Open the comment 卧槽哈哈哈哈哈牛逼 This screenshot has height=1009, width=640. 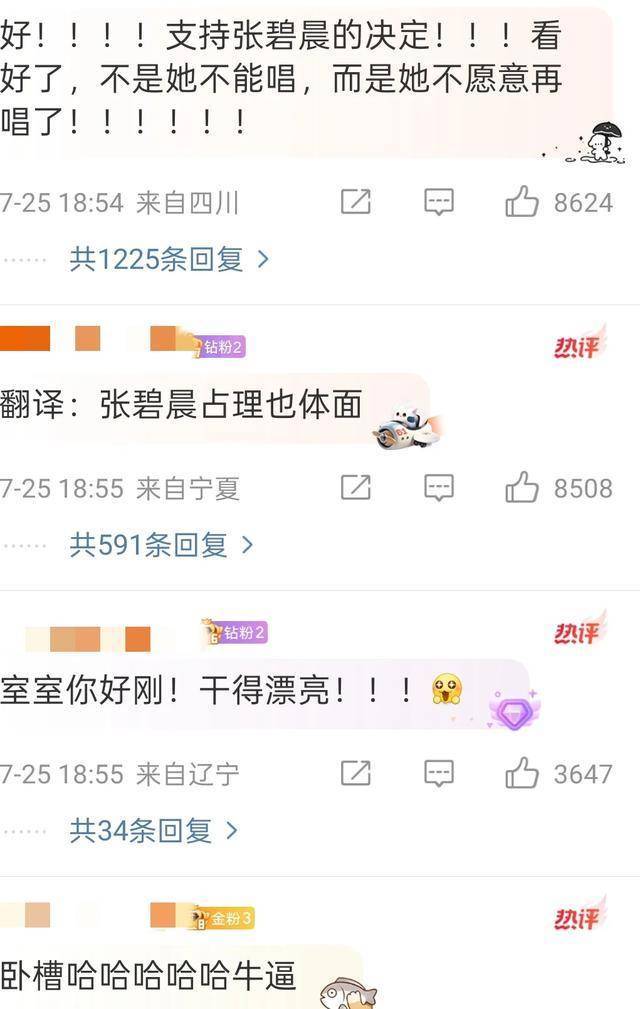(x=148, y=976)
